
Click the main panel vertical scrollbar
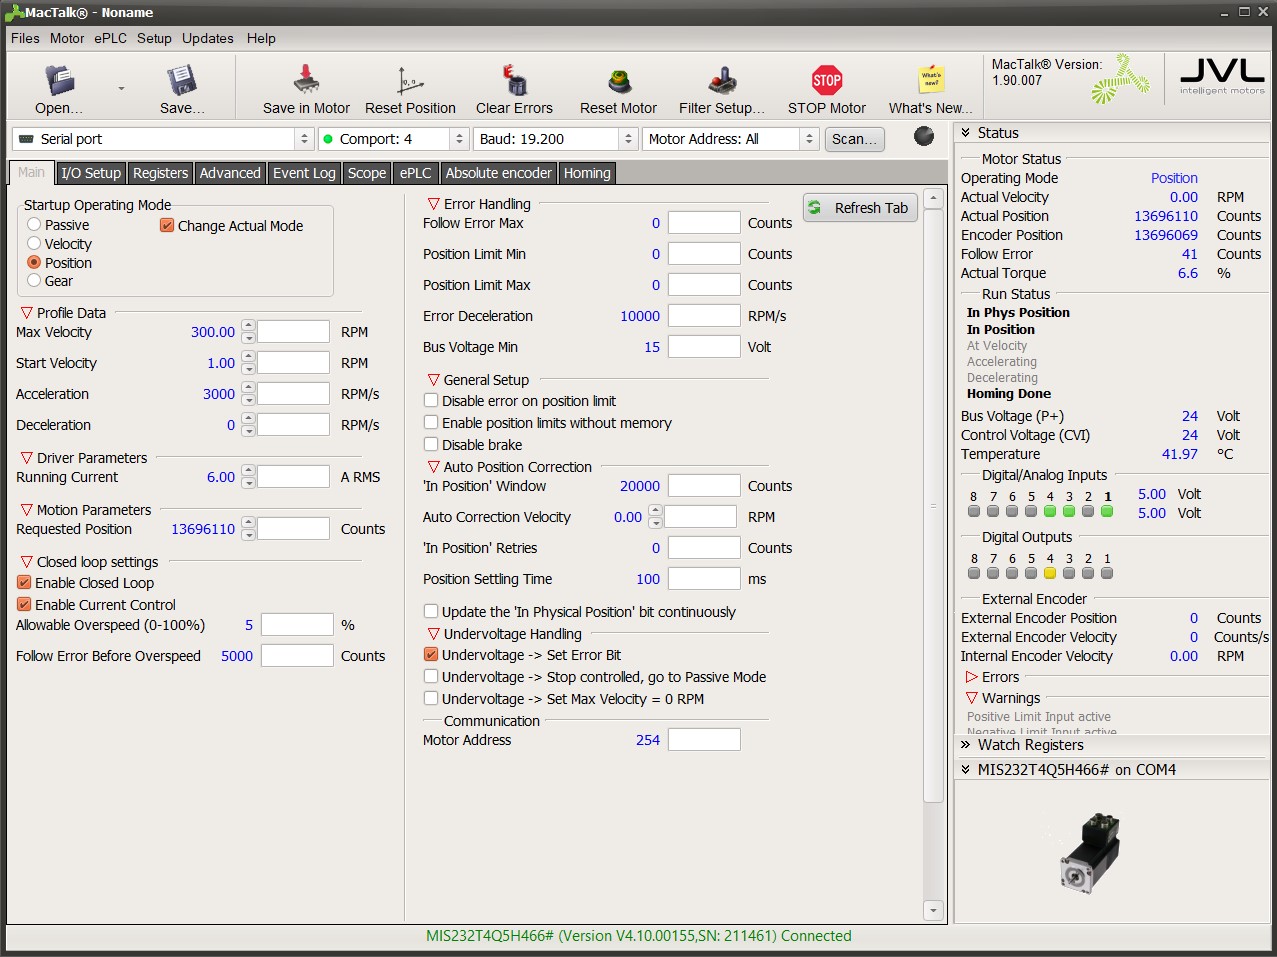coord(933,504)
